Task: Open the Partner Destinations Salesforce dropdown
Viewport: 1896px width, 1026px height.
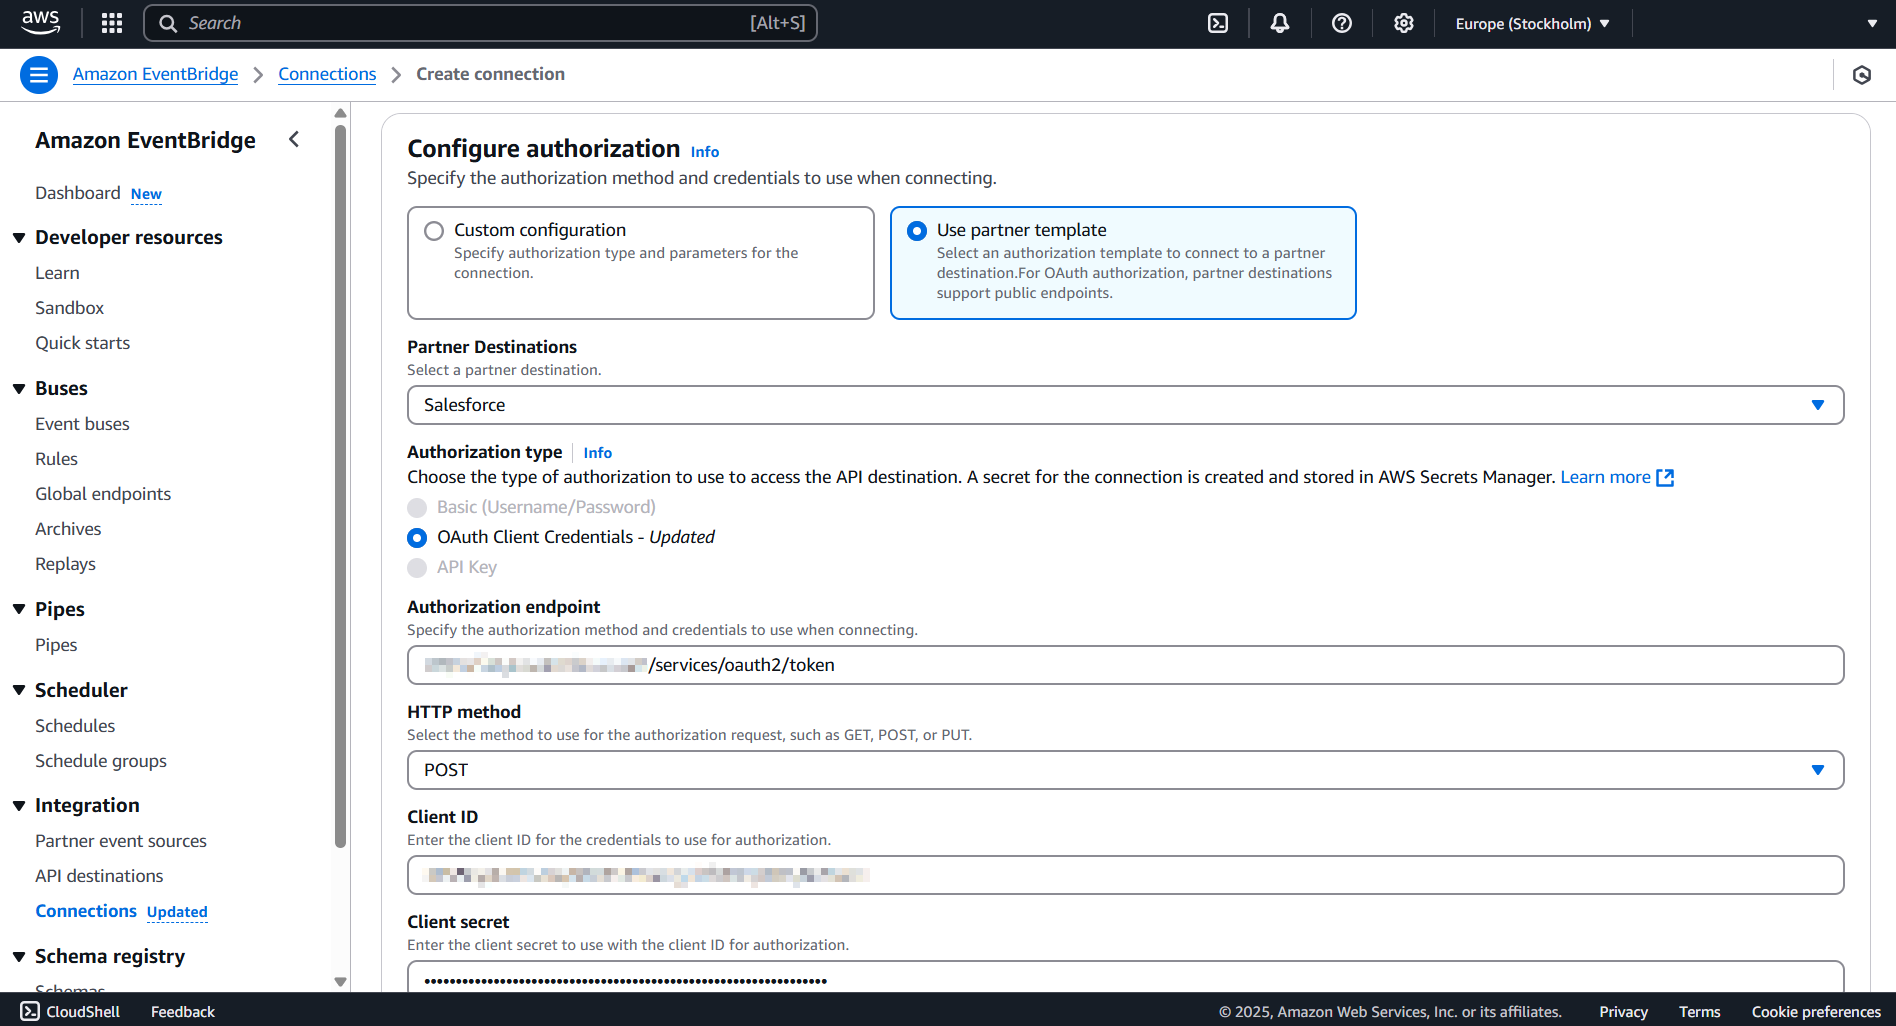Action: [1125, 405]
